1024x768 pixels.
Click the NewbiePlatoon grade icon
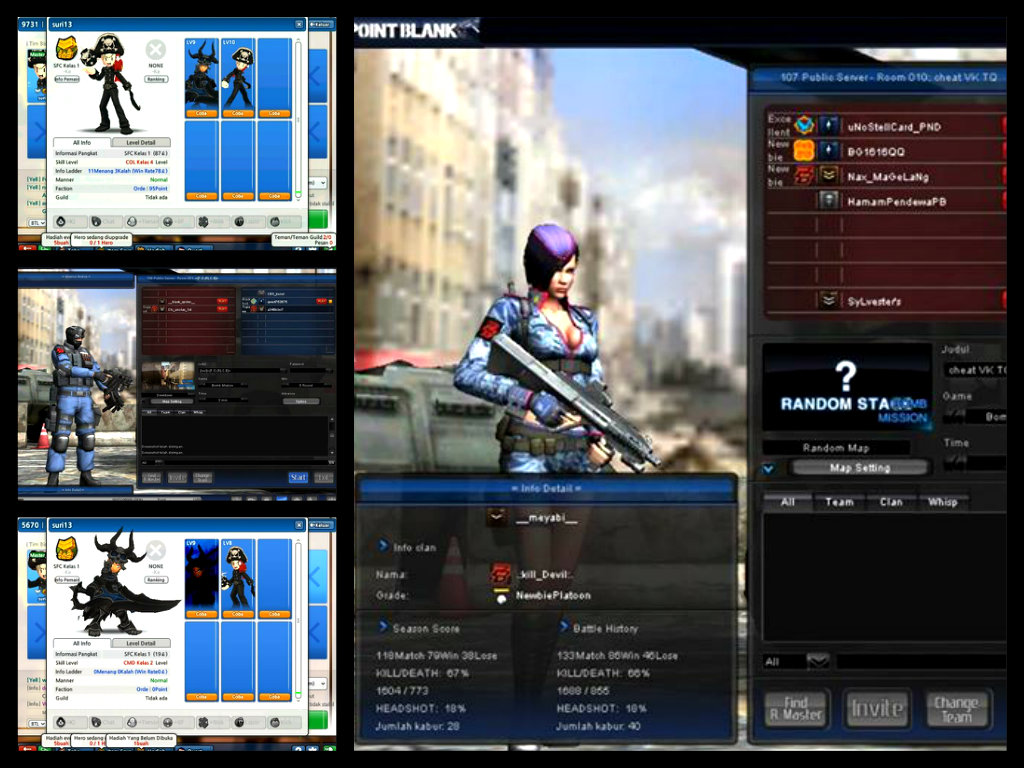point(501,596)
